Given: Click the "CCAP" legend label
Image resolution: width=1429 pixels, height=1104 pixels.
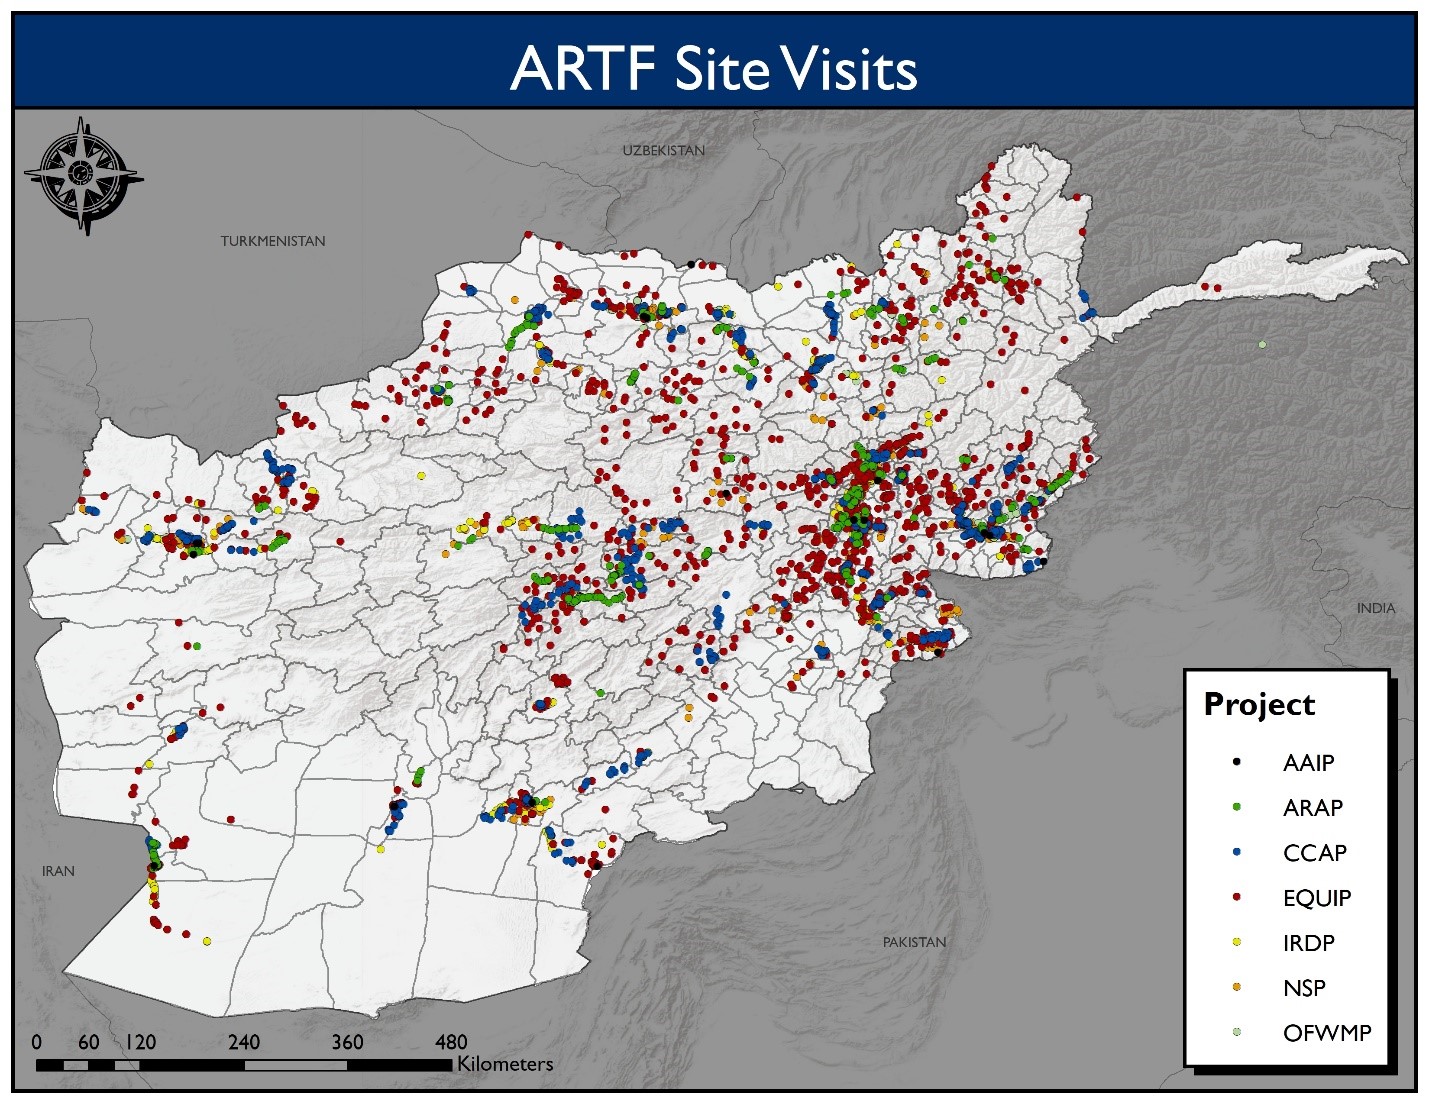Looking at the screenshot, I should click(1315, 853).
